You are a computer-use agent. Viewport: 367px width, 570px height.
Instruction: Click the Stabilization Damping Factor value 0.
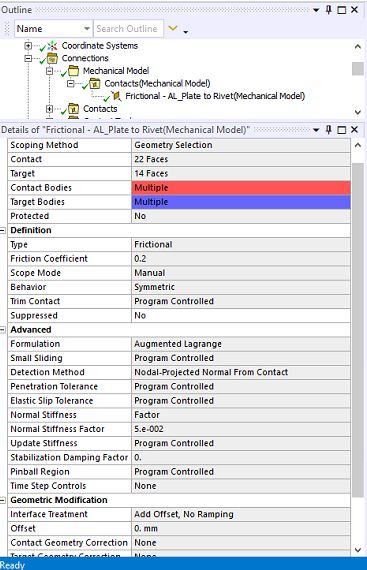(x=241, y=457)
